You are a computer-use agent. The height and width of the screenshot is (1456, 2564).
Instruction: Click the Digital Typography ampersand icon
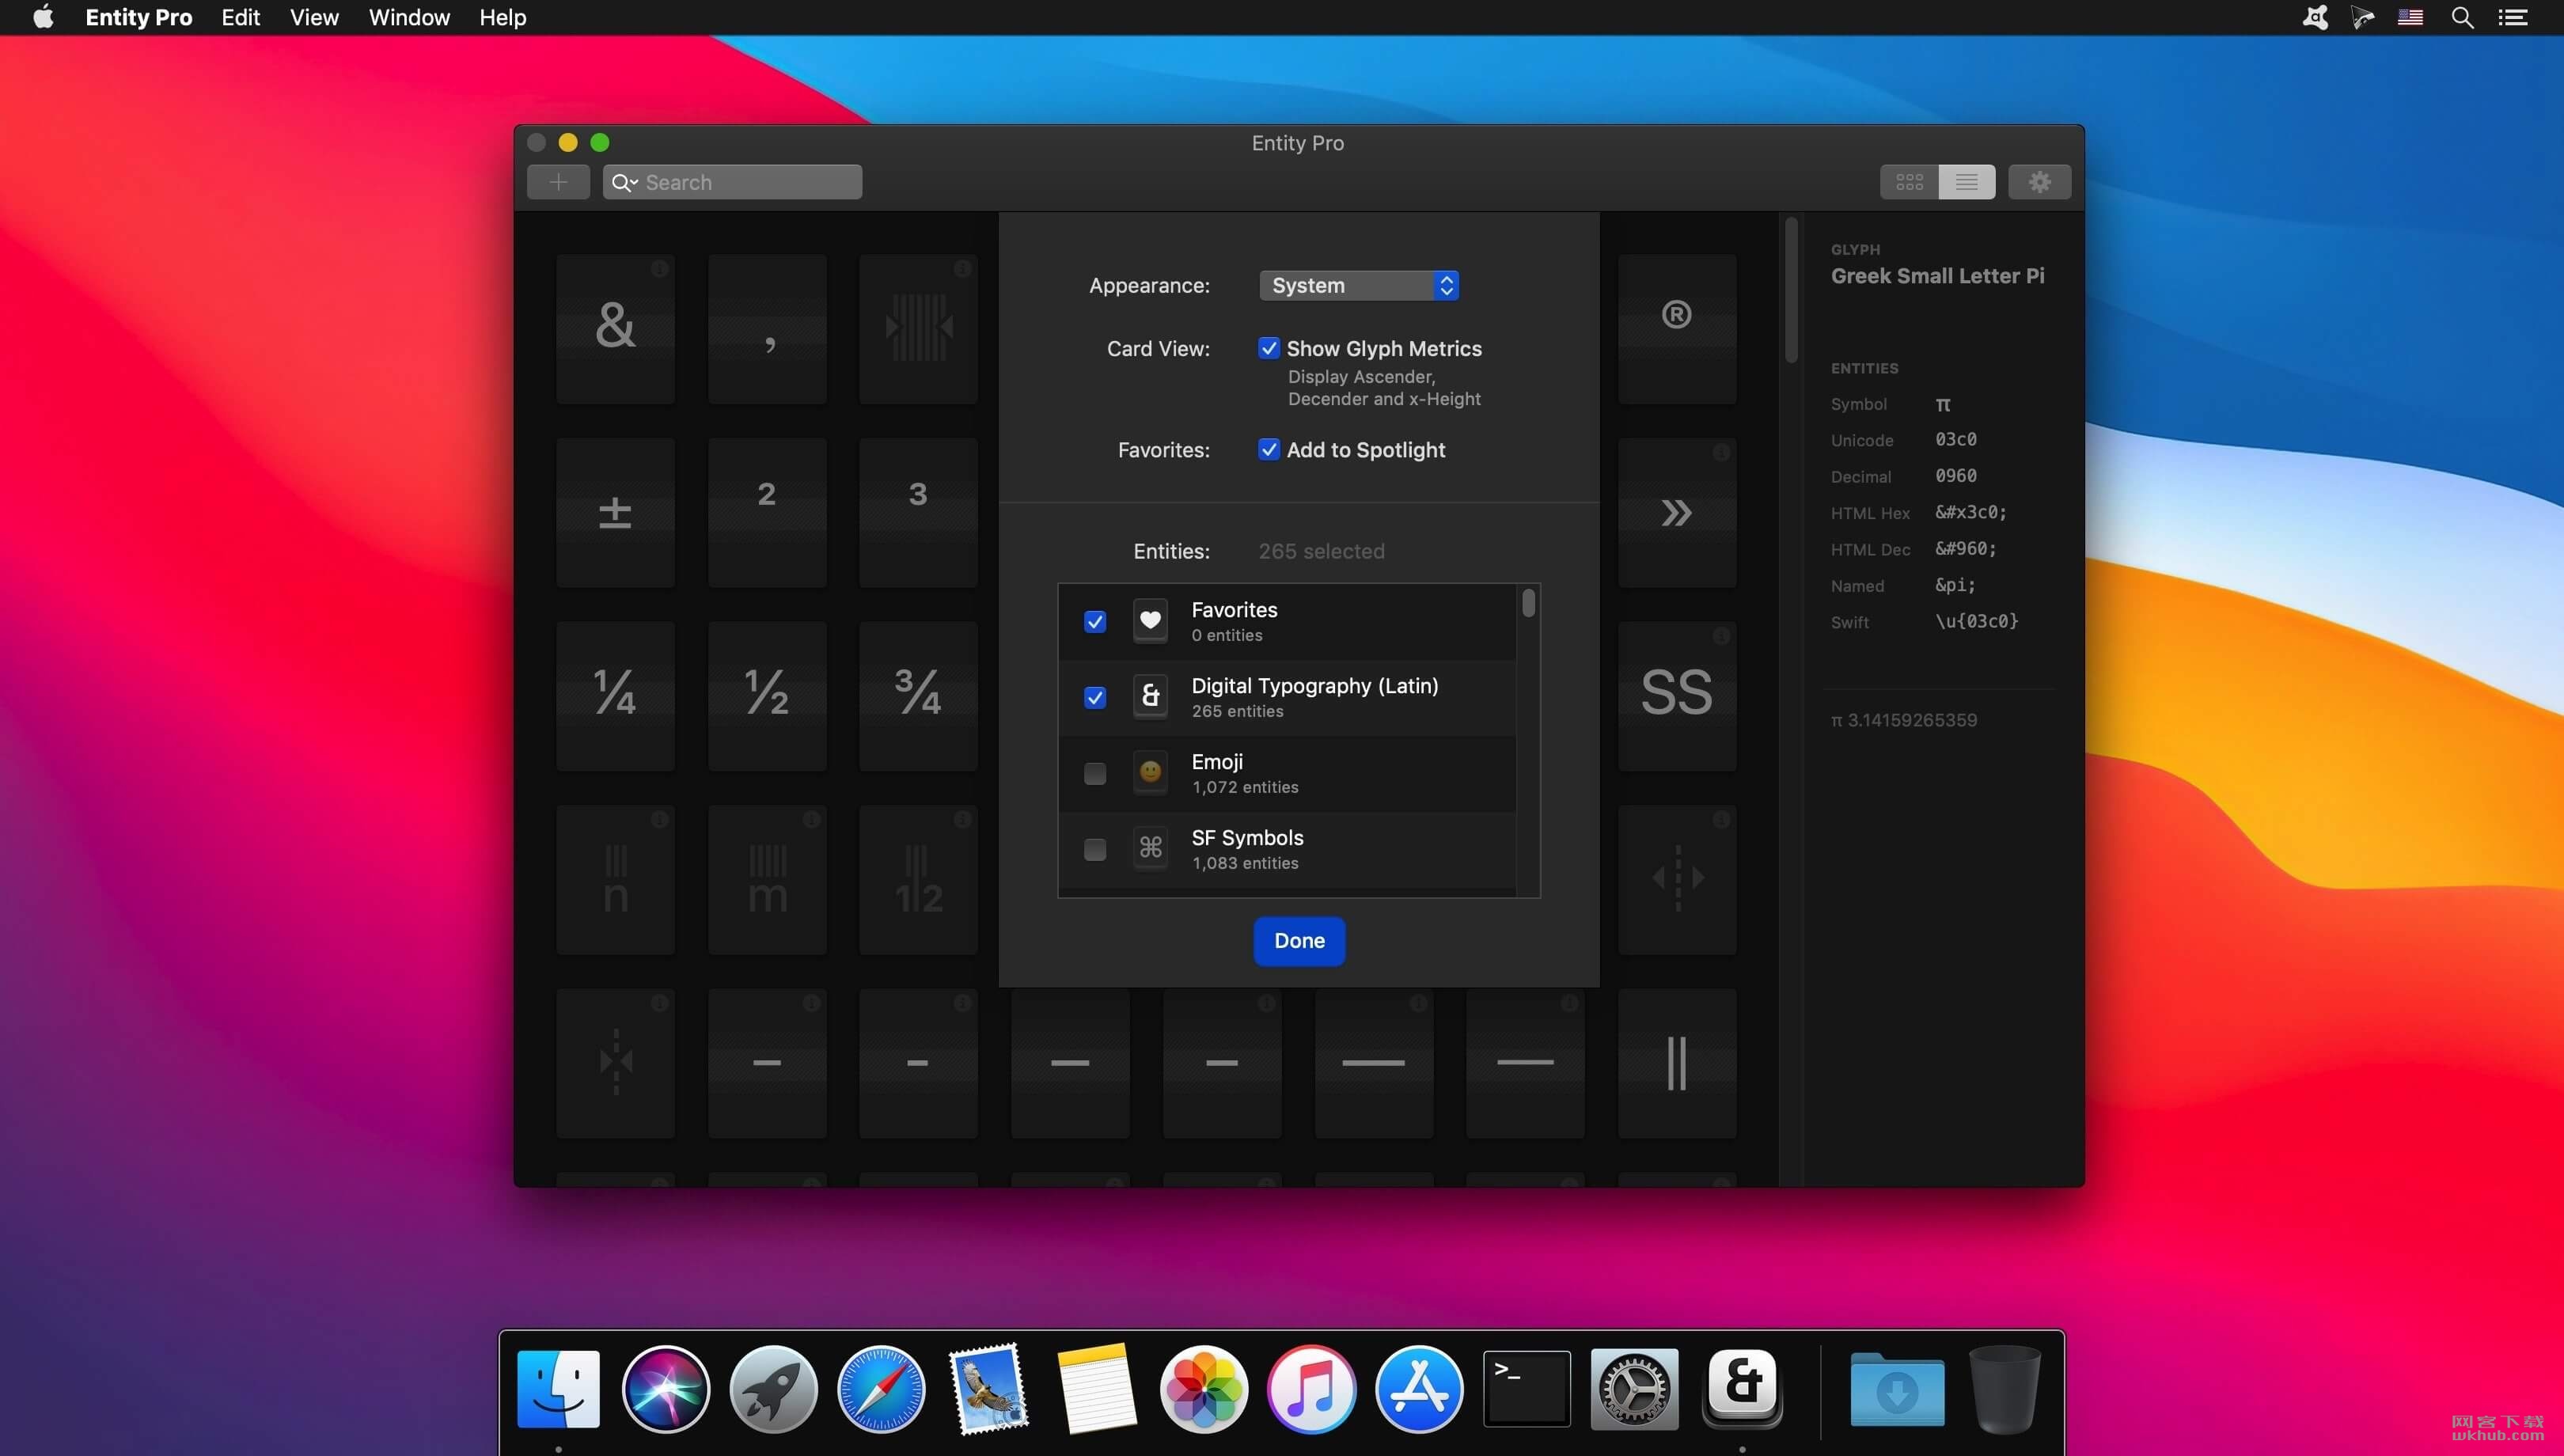(x=1150, y=697)
